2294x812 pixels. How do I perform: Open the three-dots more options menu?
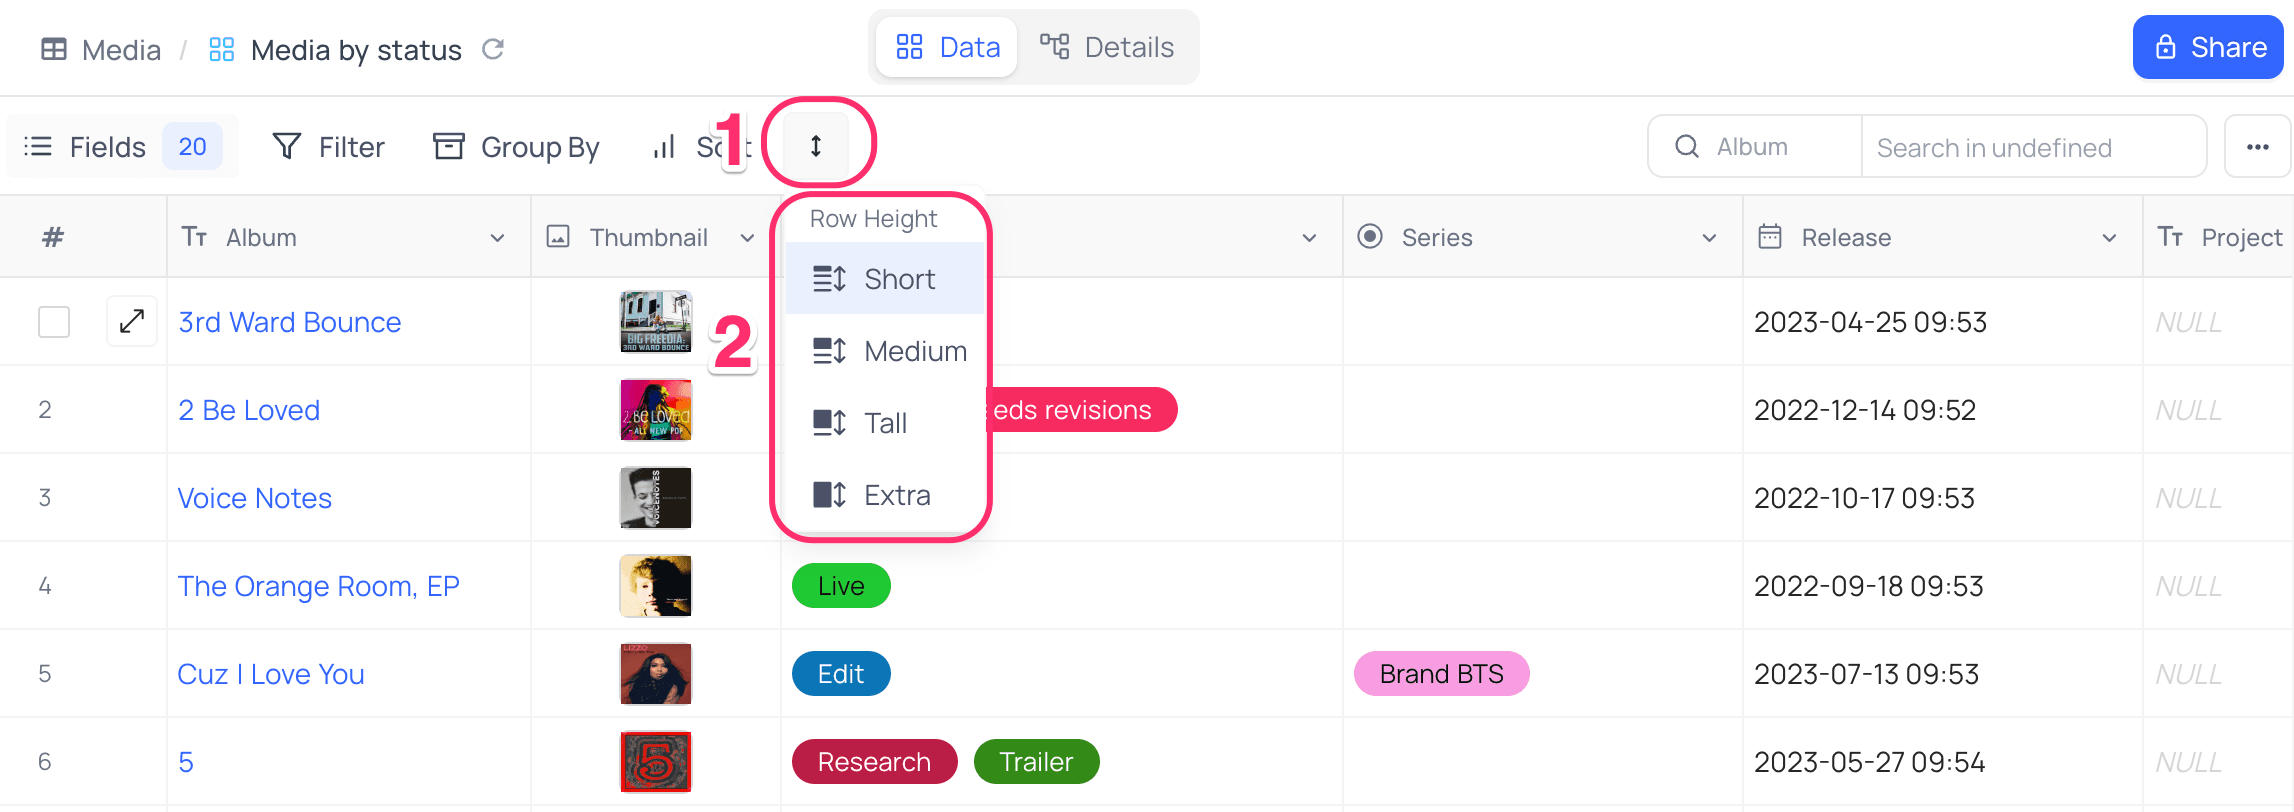click(x=2257, y=147)
